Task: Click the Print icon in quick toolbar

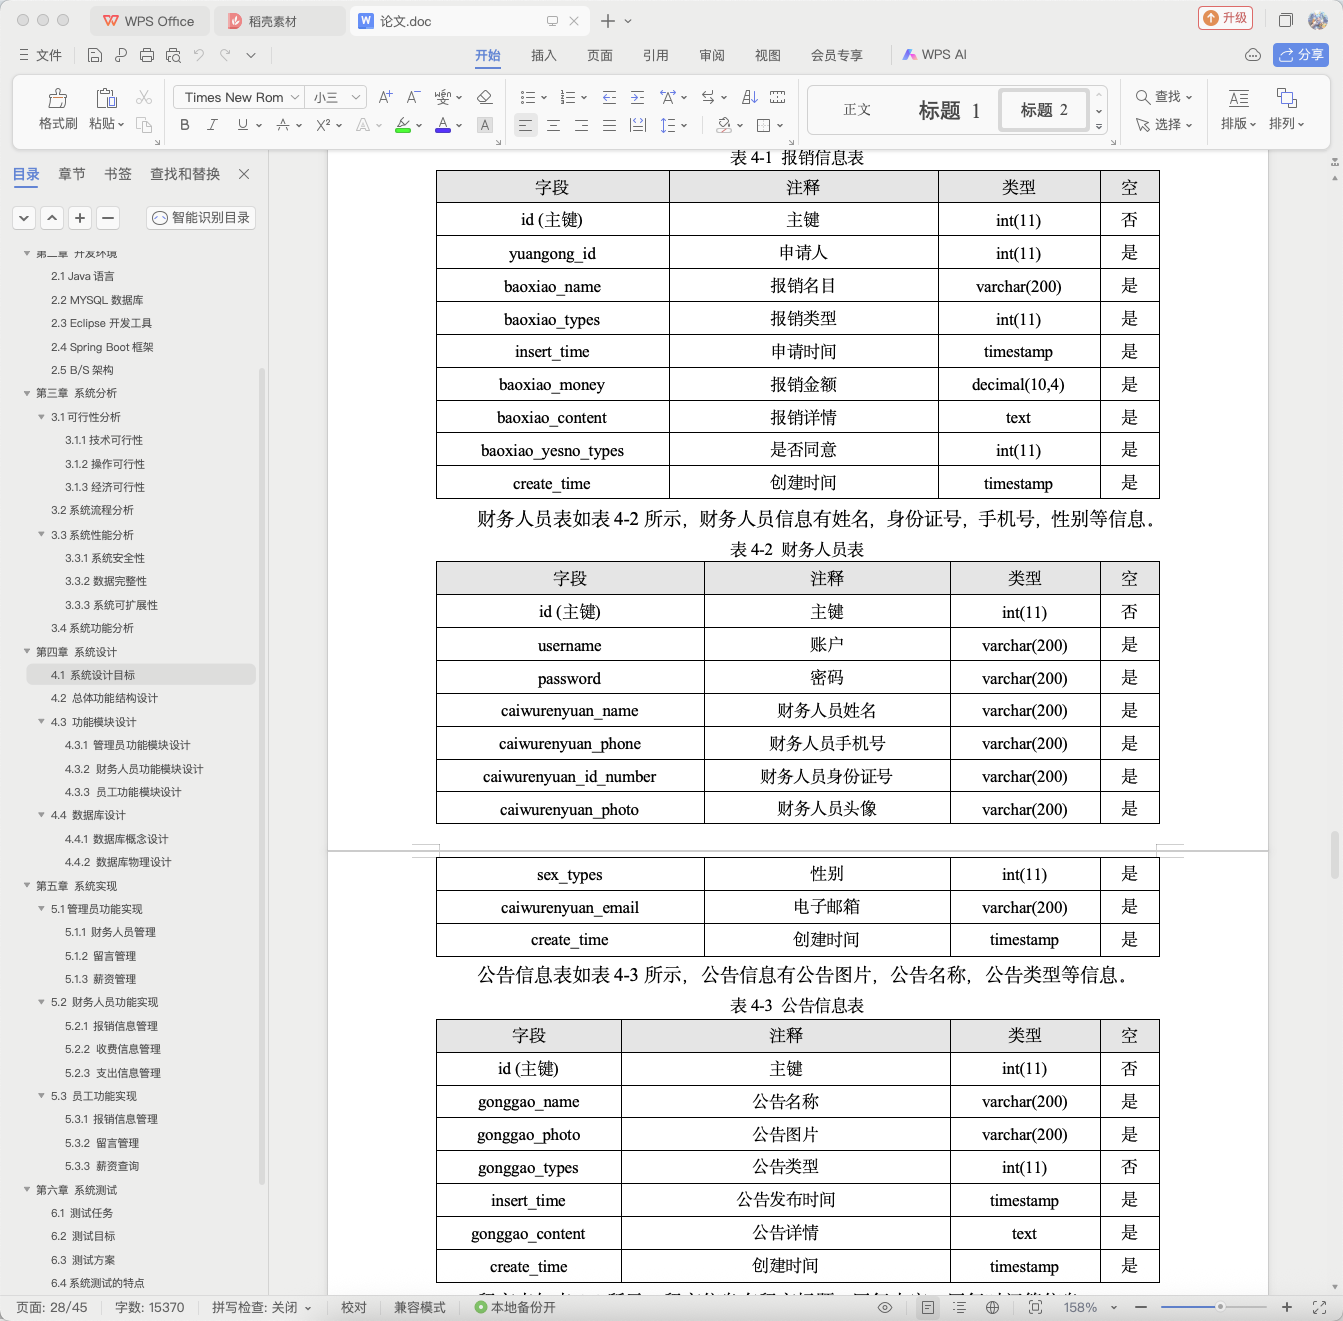Action: click(147, 55)
